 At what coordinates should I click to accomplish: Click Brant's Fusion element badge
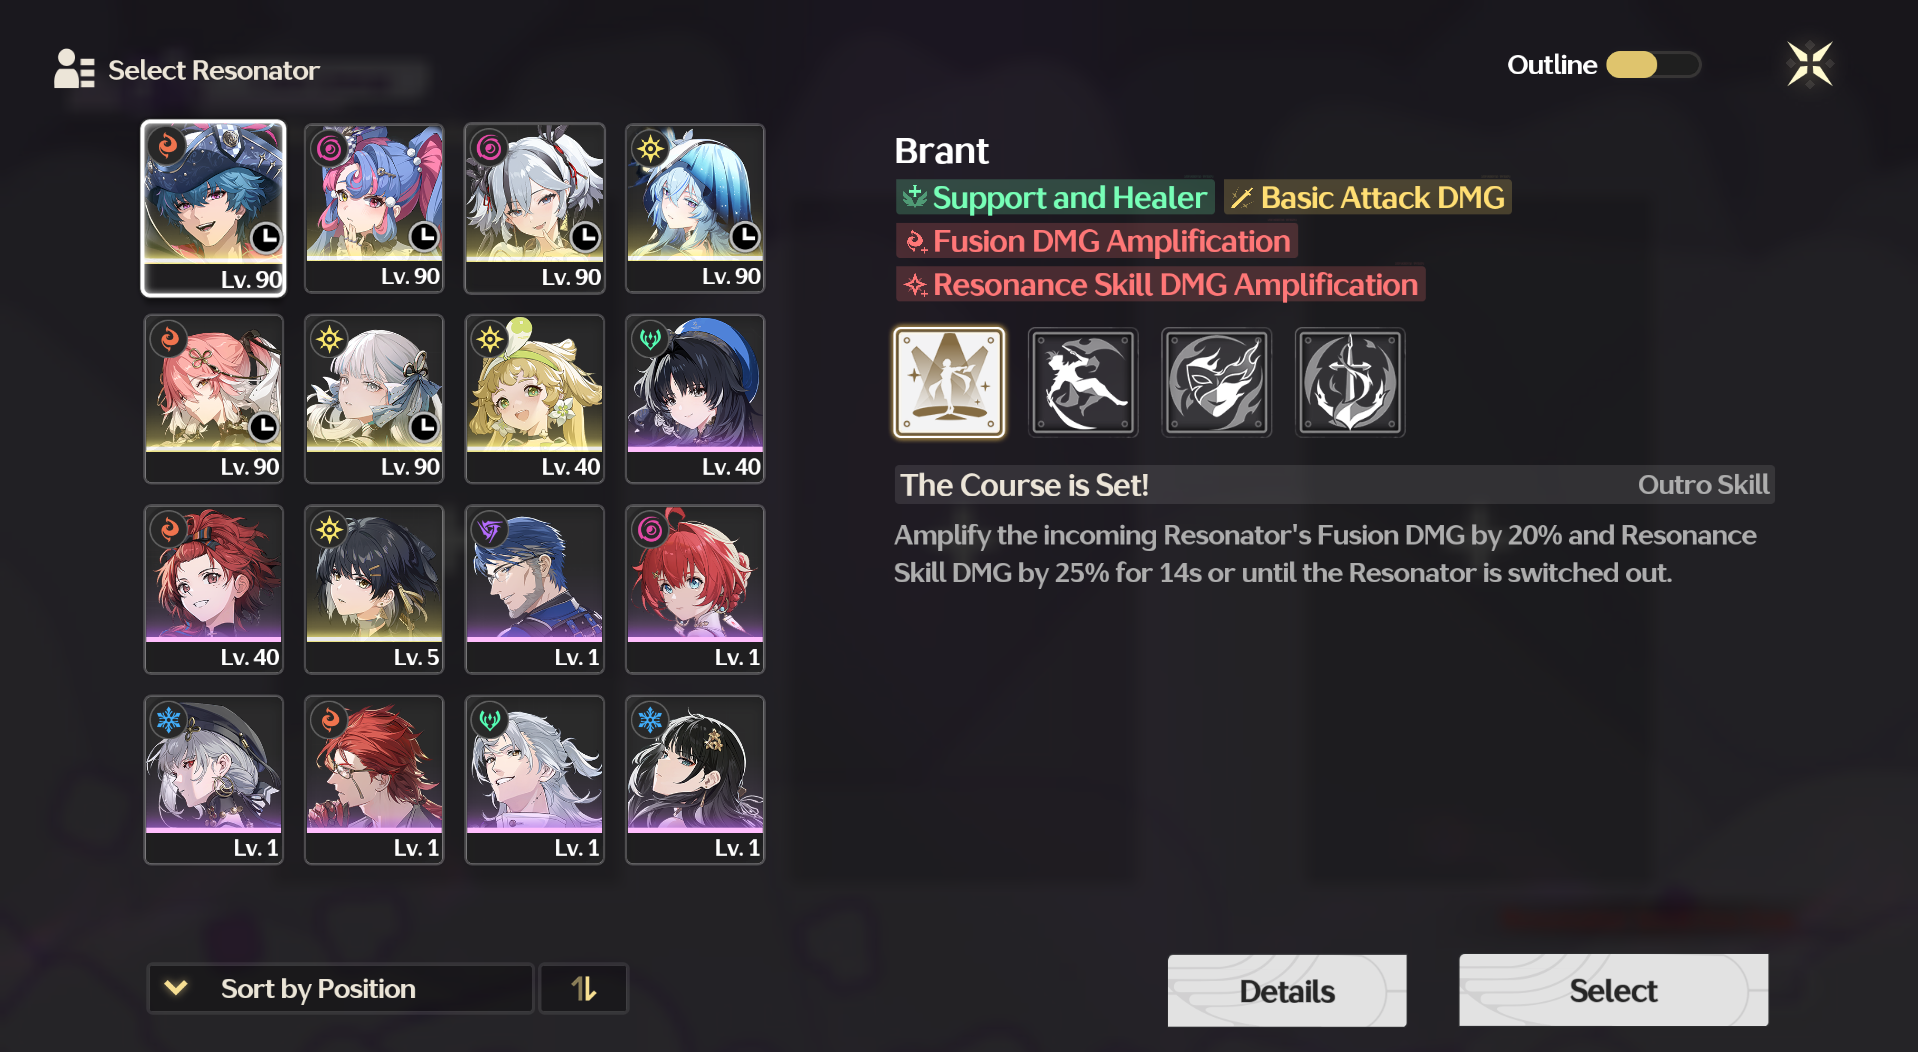[x=168, y=147]
